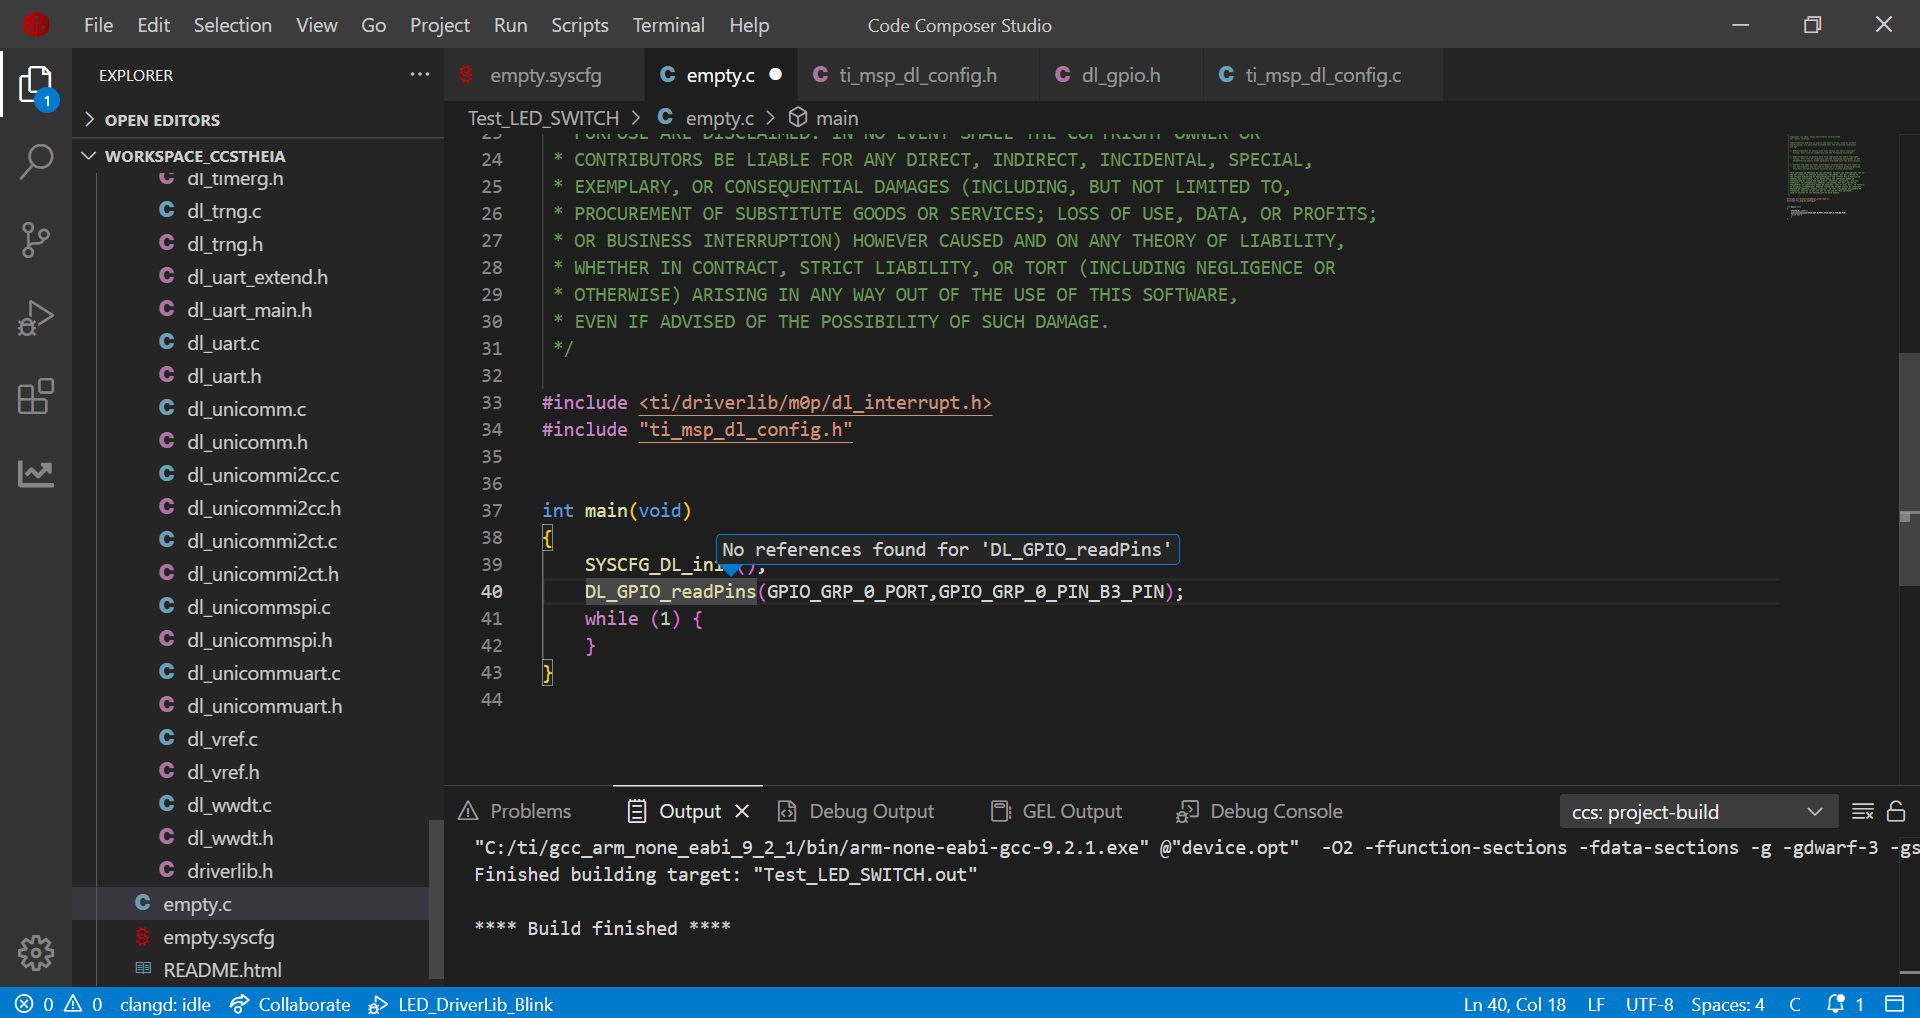Close the Output panel tab

click(x=742, y=811)
